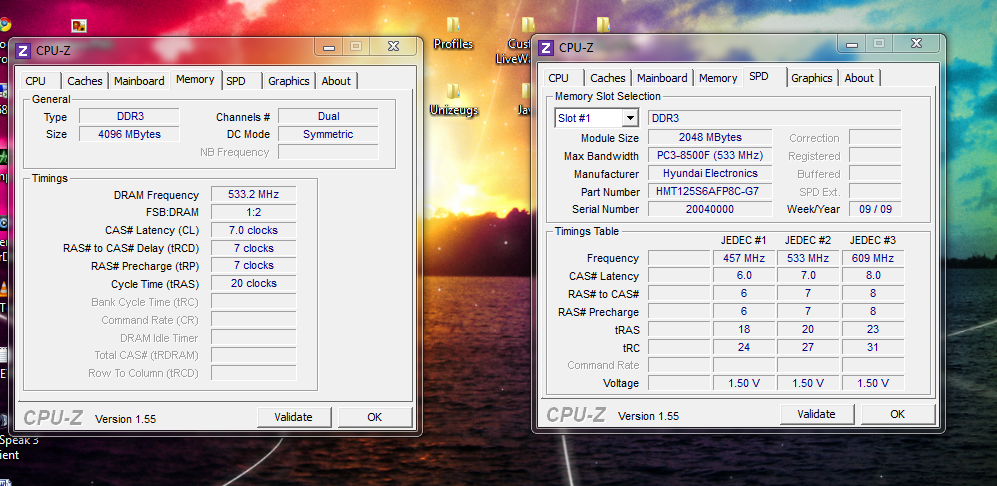Click the 4096 MBytes size field
Screen dimensions: 997x486
coord(130,134)
